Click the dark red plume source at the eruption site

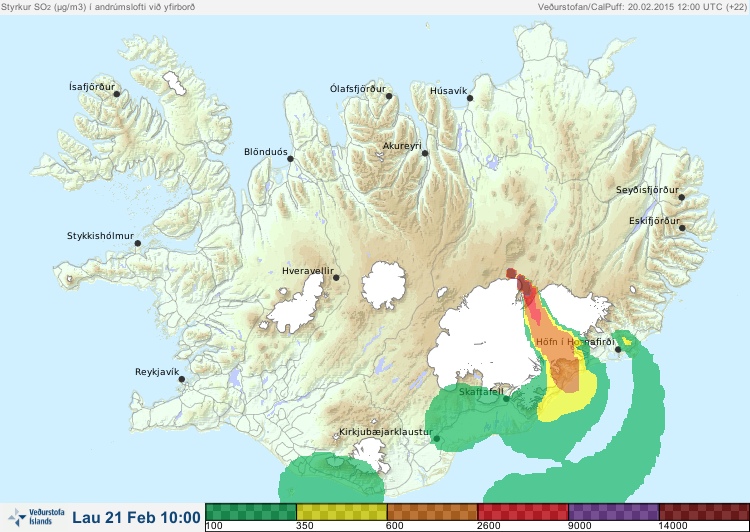pos(512,274)
